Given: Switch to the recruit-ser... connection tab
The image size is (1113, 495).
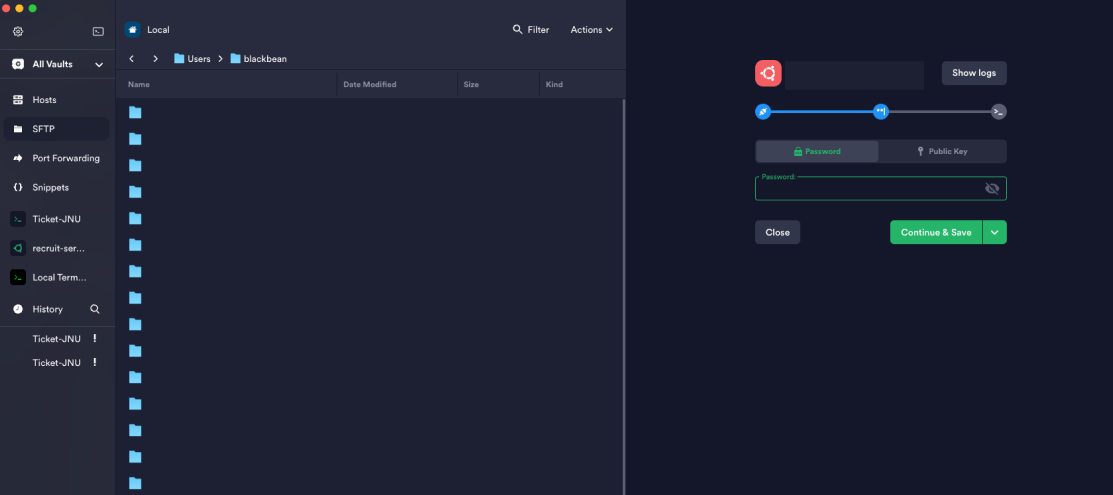Looking at the screenshot, I should click(x=57, y=249).
